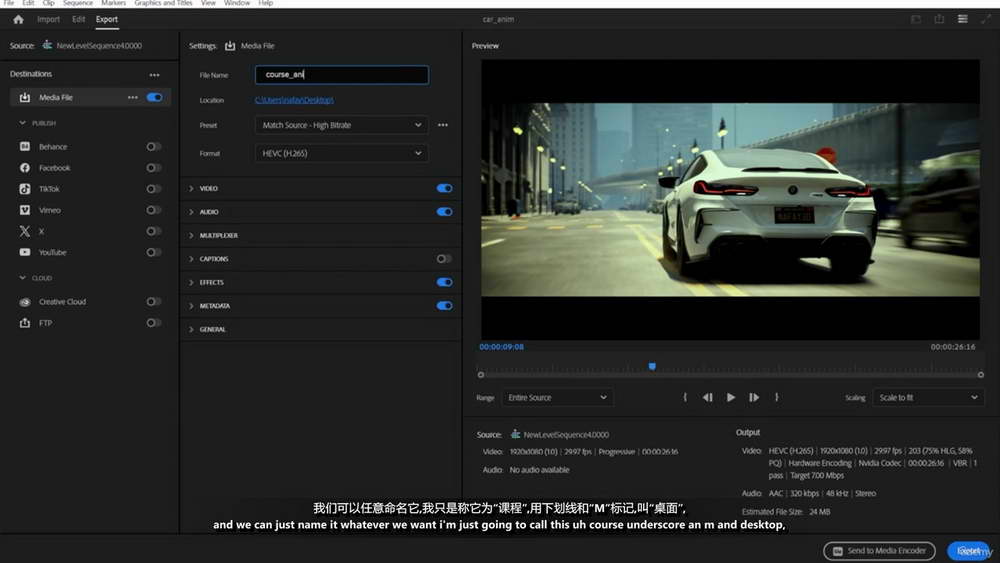Click the Media File destination icon
Viewport: 1000px width, 563px height.
tap(25, 98)
